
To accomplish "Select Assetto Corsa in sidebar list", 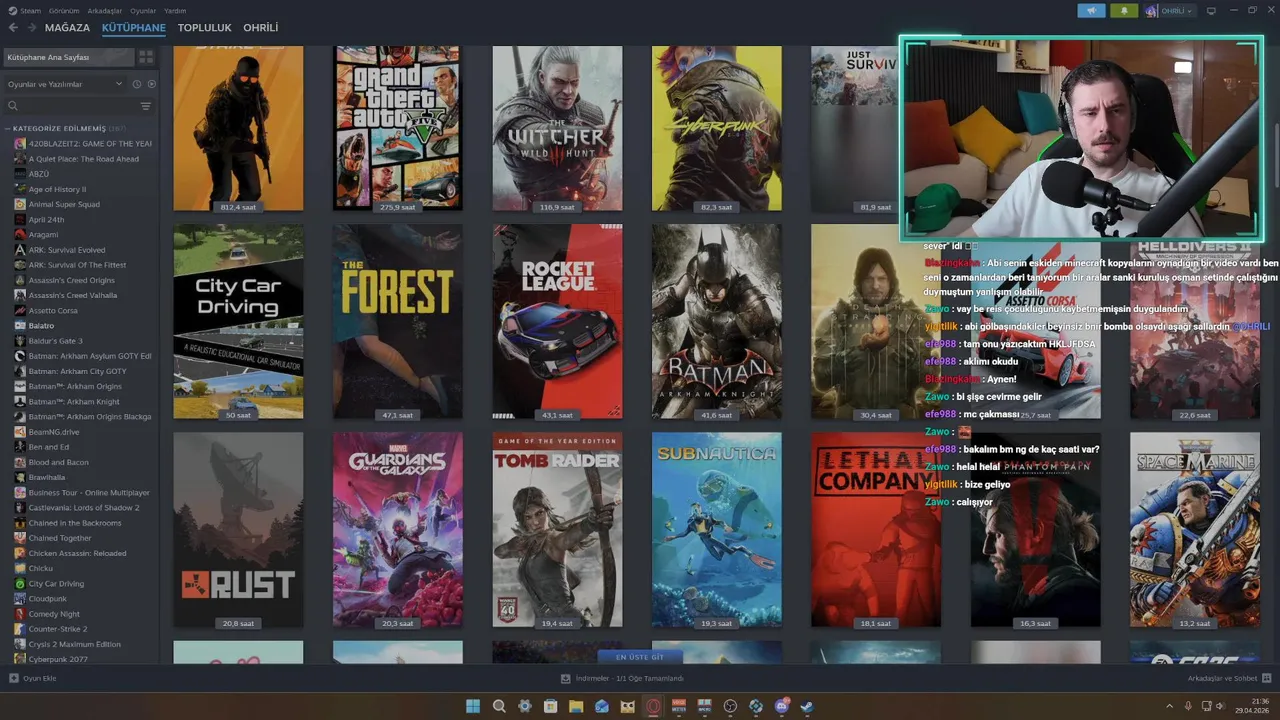I will (x=53, y=310).
